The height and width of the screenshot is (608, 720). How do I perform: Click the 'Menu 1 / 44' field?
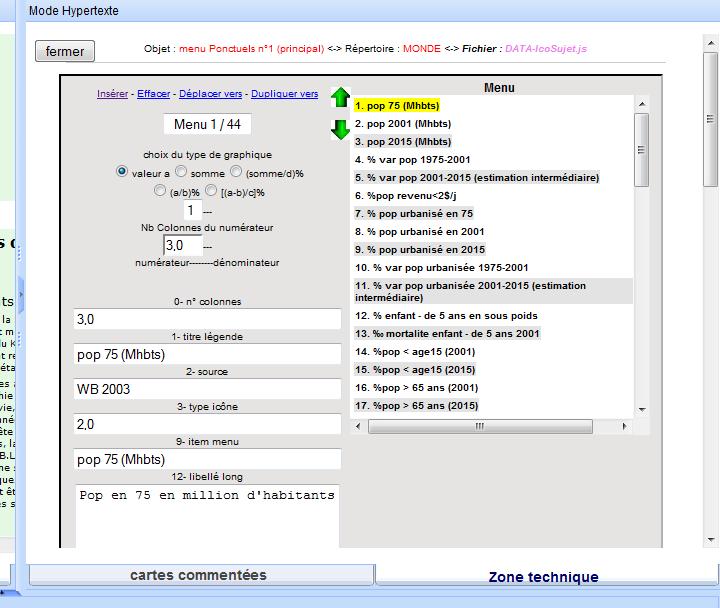(207, 124)
